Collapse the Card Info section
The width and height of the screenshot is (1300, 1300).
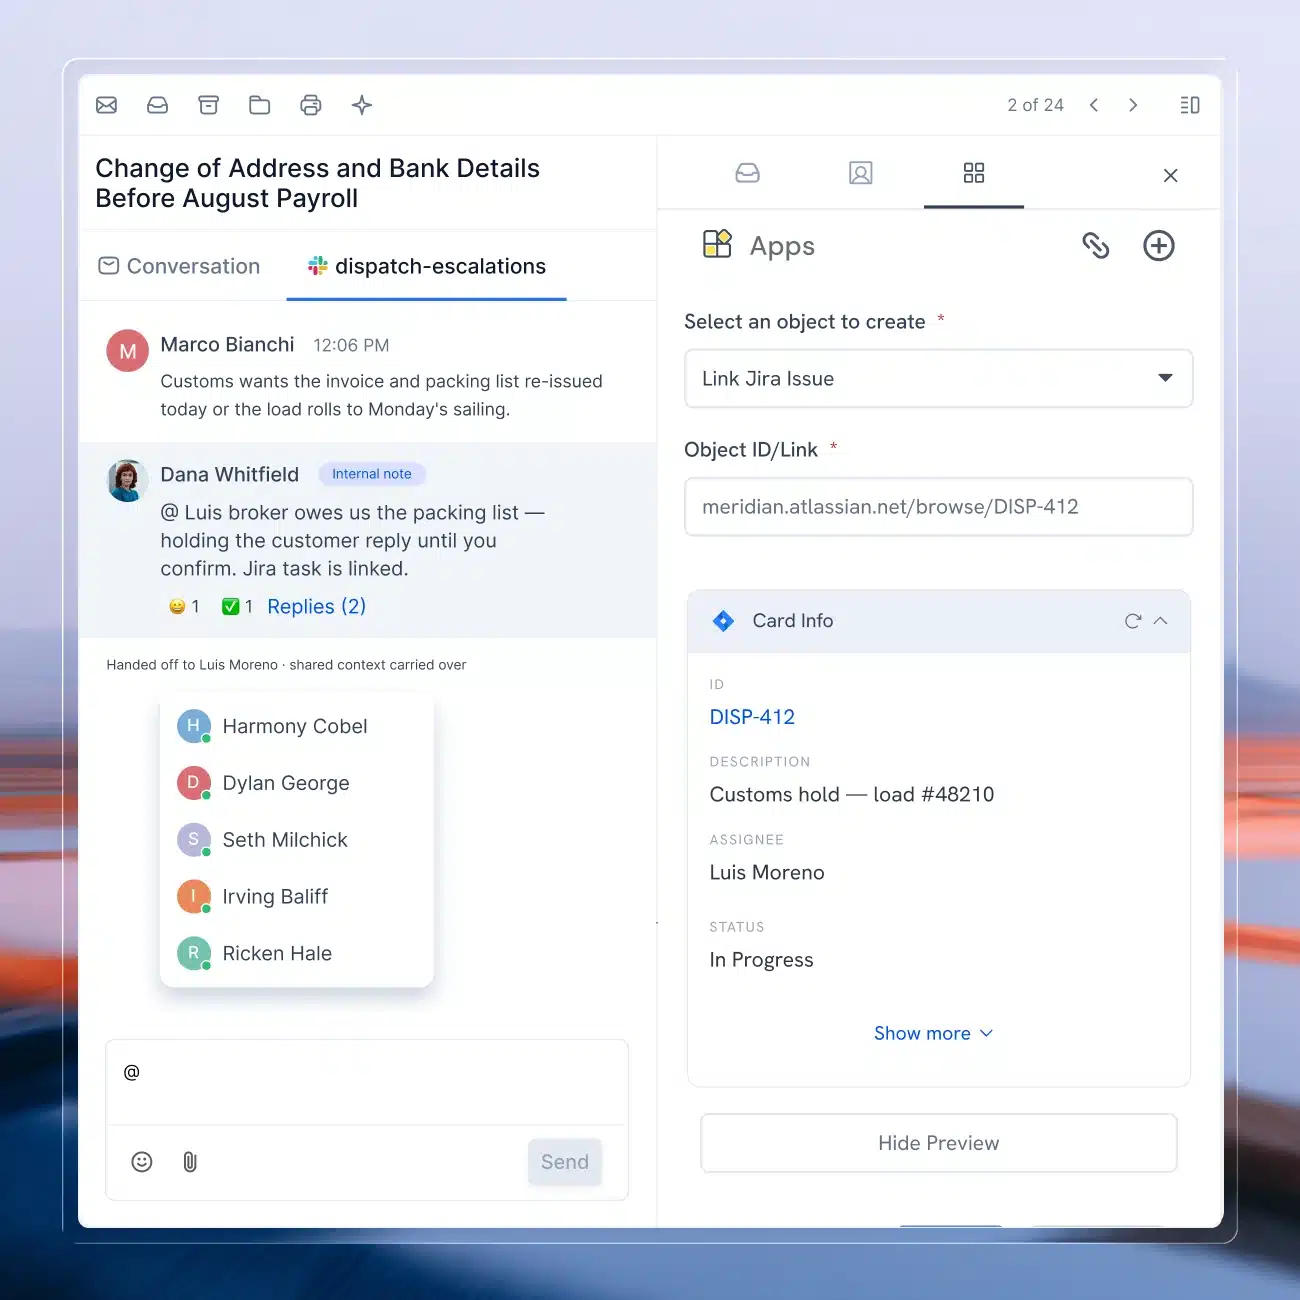click(x=1161, y=621)
